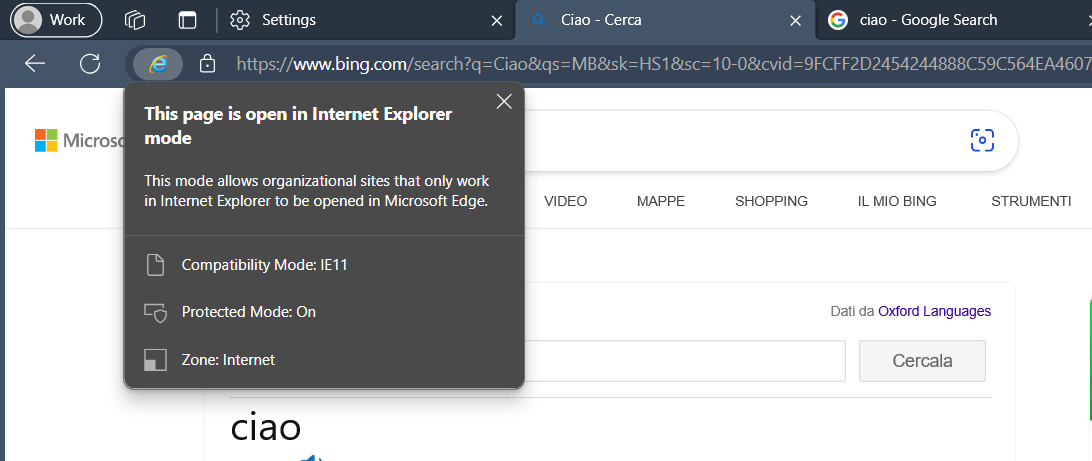This screenshot has width=1092, height=461.
Task: Open the SHOPPING search tab
Action: [x=772, y=201]
